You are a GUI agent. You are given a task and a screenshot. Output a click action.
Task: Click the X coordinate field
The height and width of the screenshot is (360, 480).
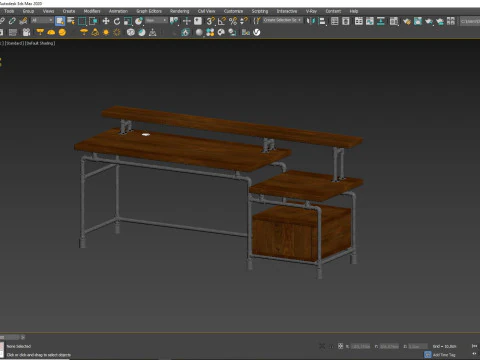pos(360,346)
